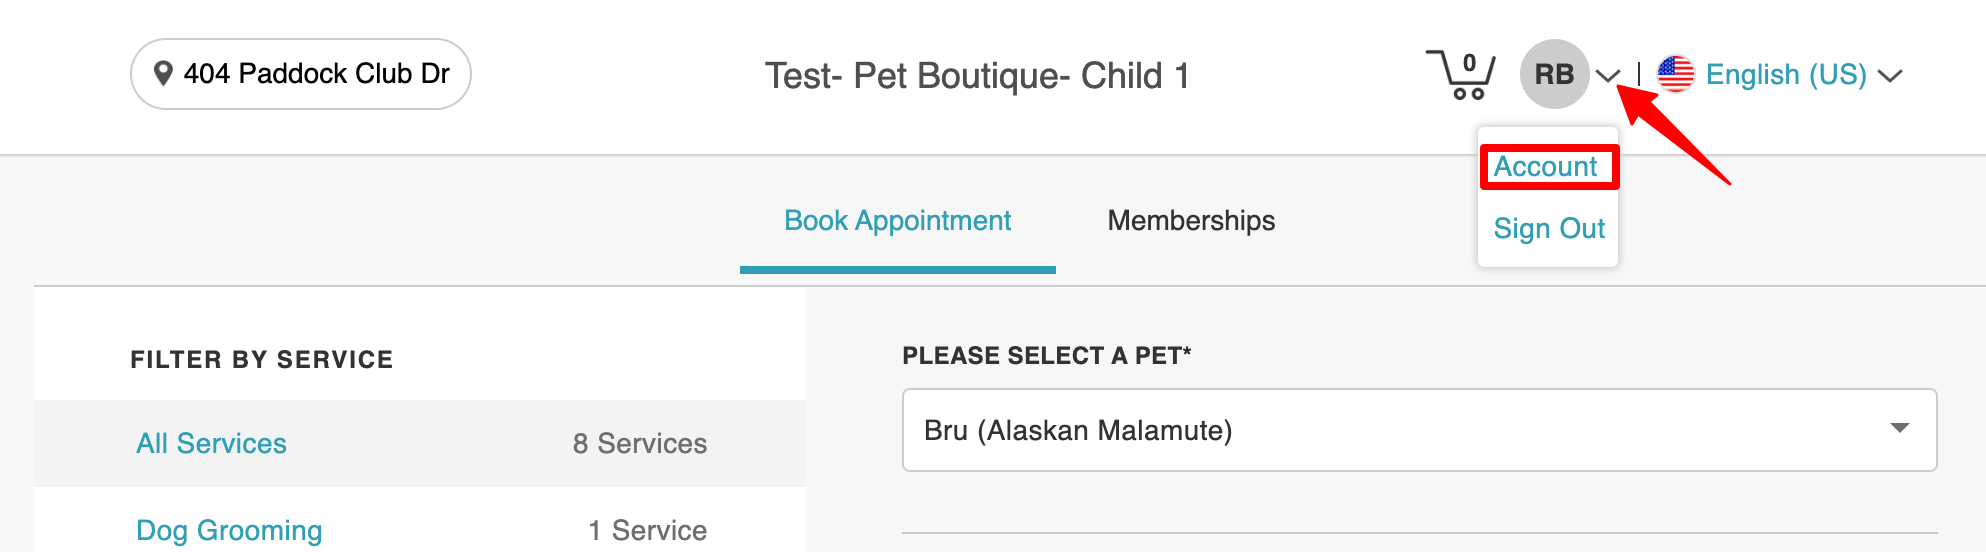Switch to the Book Appointment tab

(897, 221)
